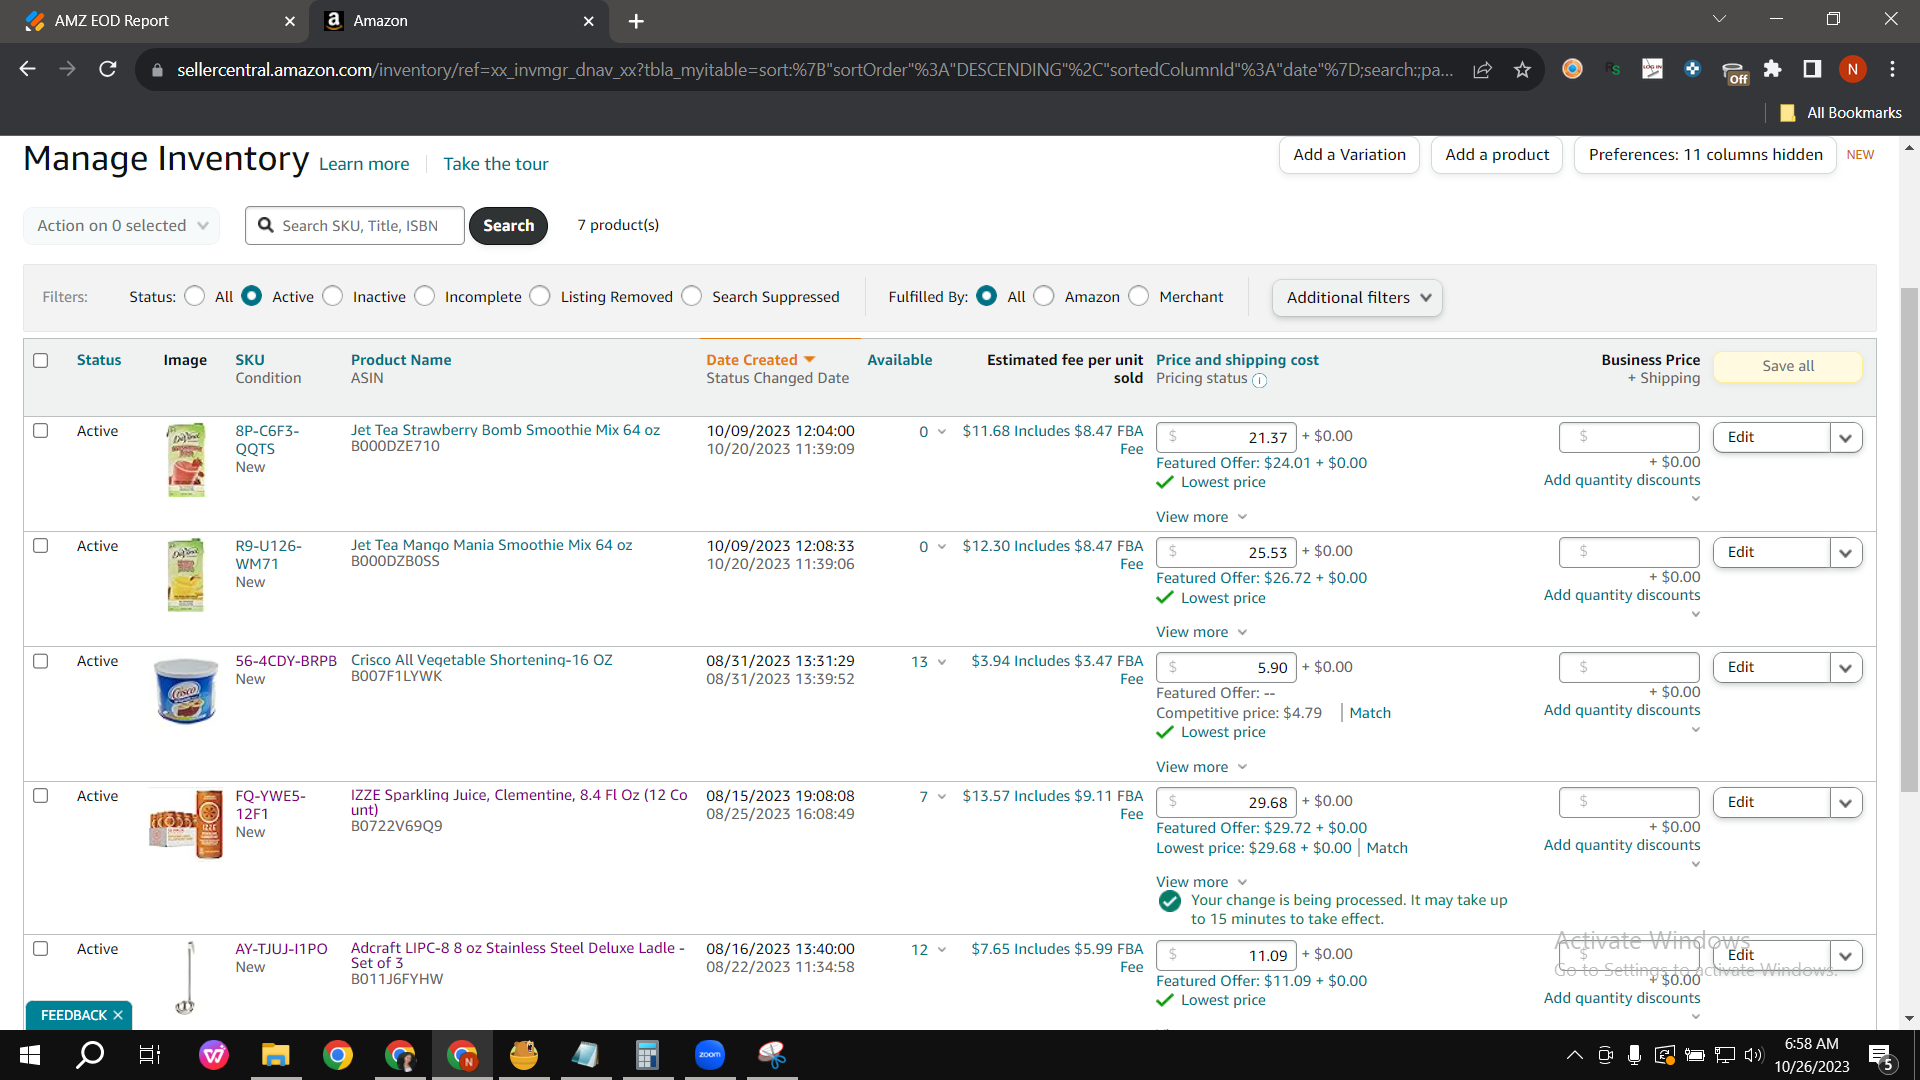1920x1080 pixels.
Task: Open Chrome extensions puzzle menu
Action: (1772, 69)
